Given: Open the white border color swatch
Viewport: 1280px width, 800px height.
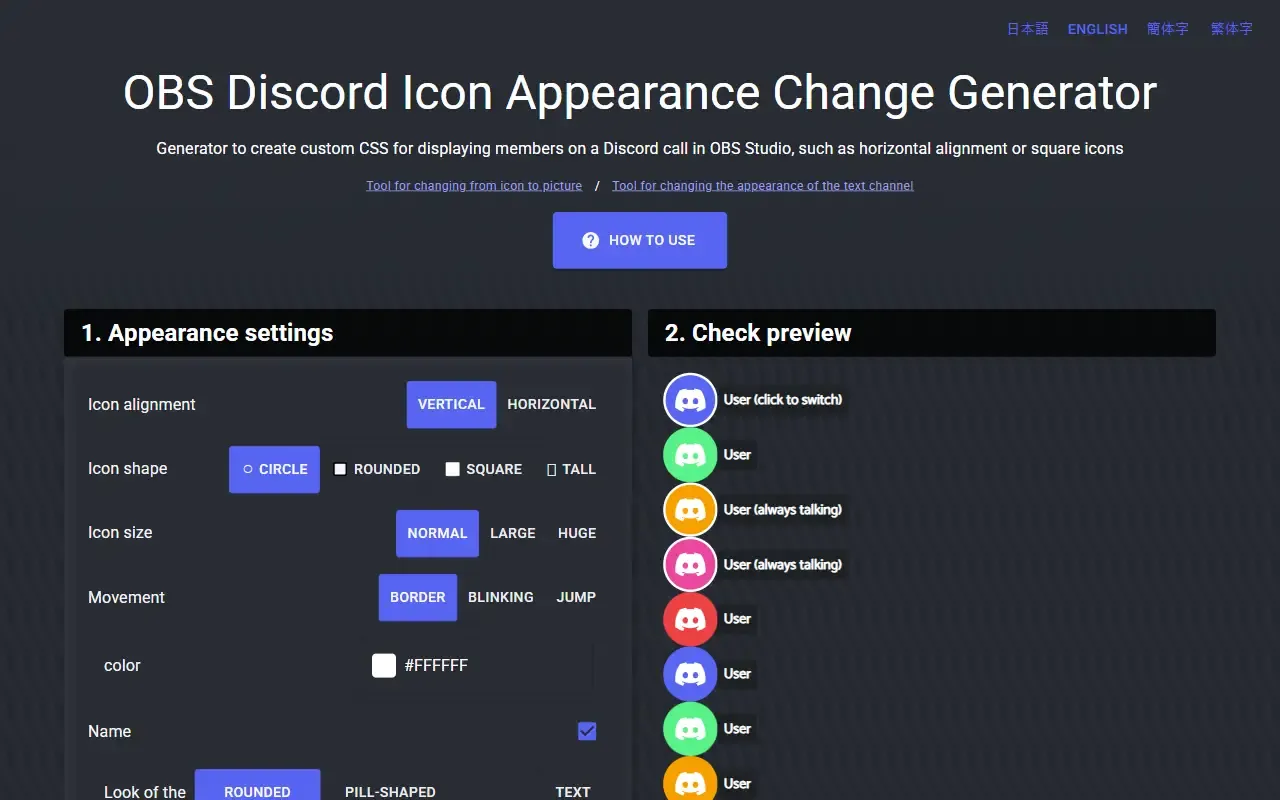Looking at the screenshot, I should click(x=384, y=665).
